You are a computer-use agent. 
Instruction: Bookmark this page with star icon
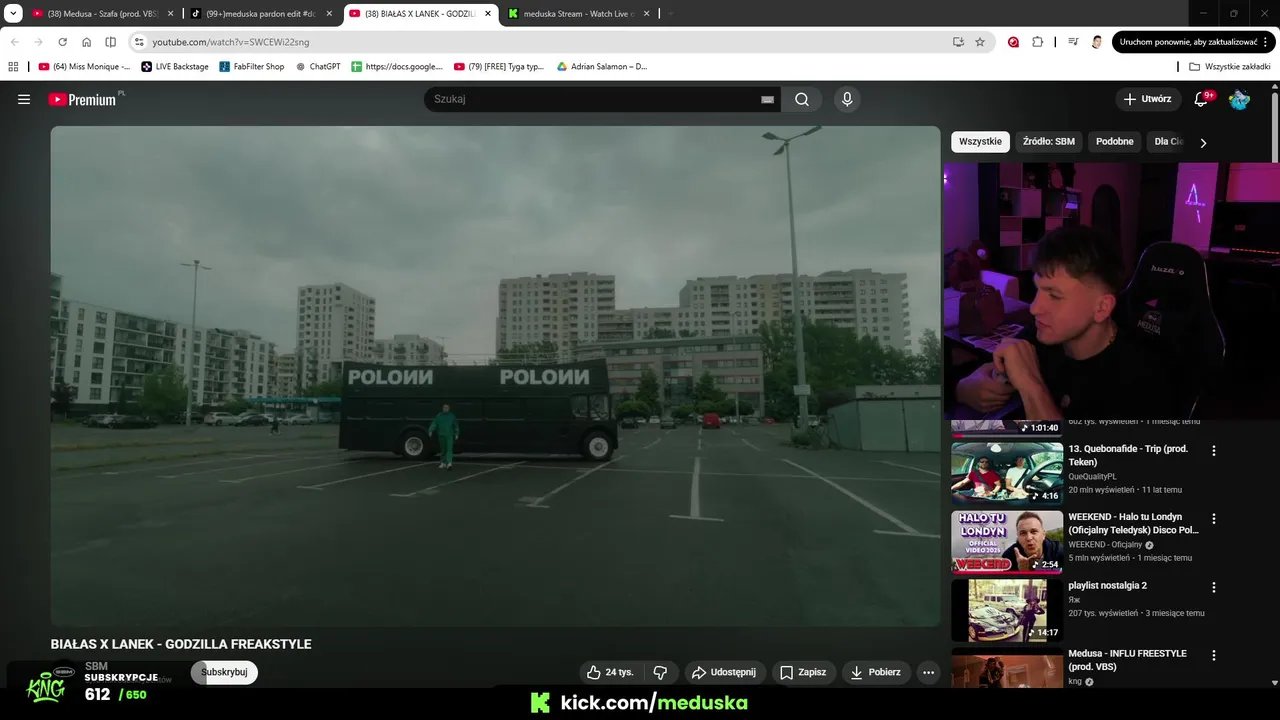click(980, 42)
